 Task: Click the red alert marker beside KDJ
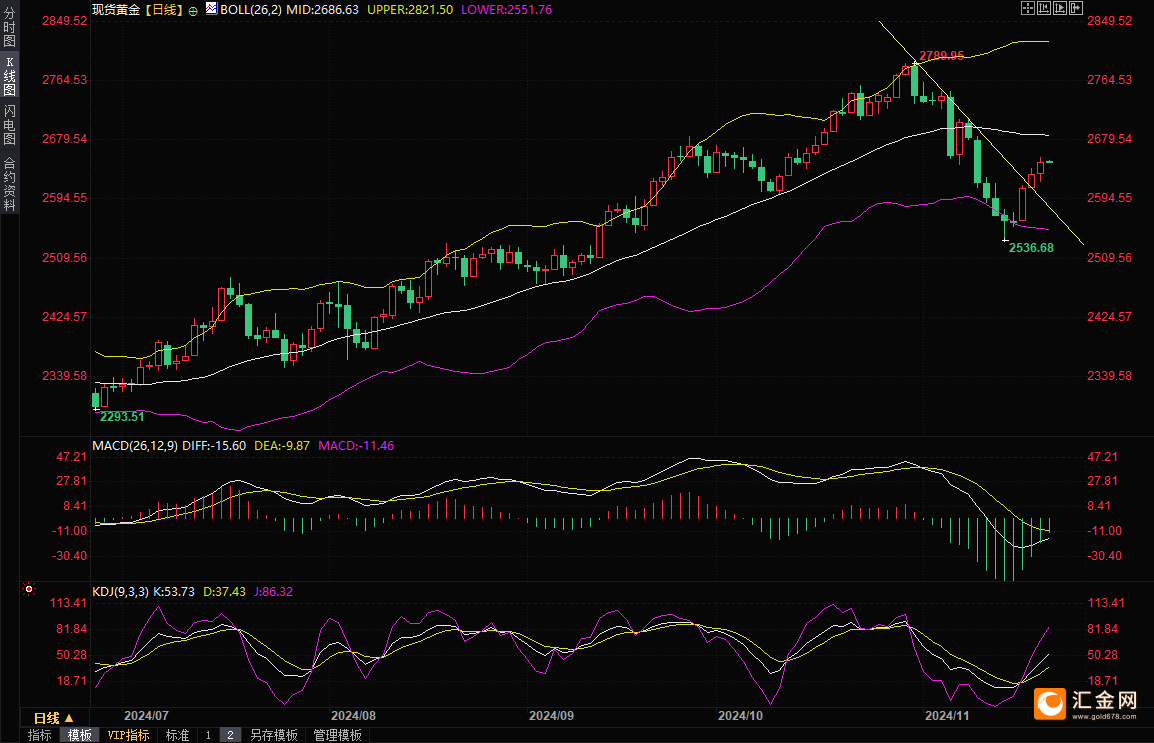[x=29, y=589]
